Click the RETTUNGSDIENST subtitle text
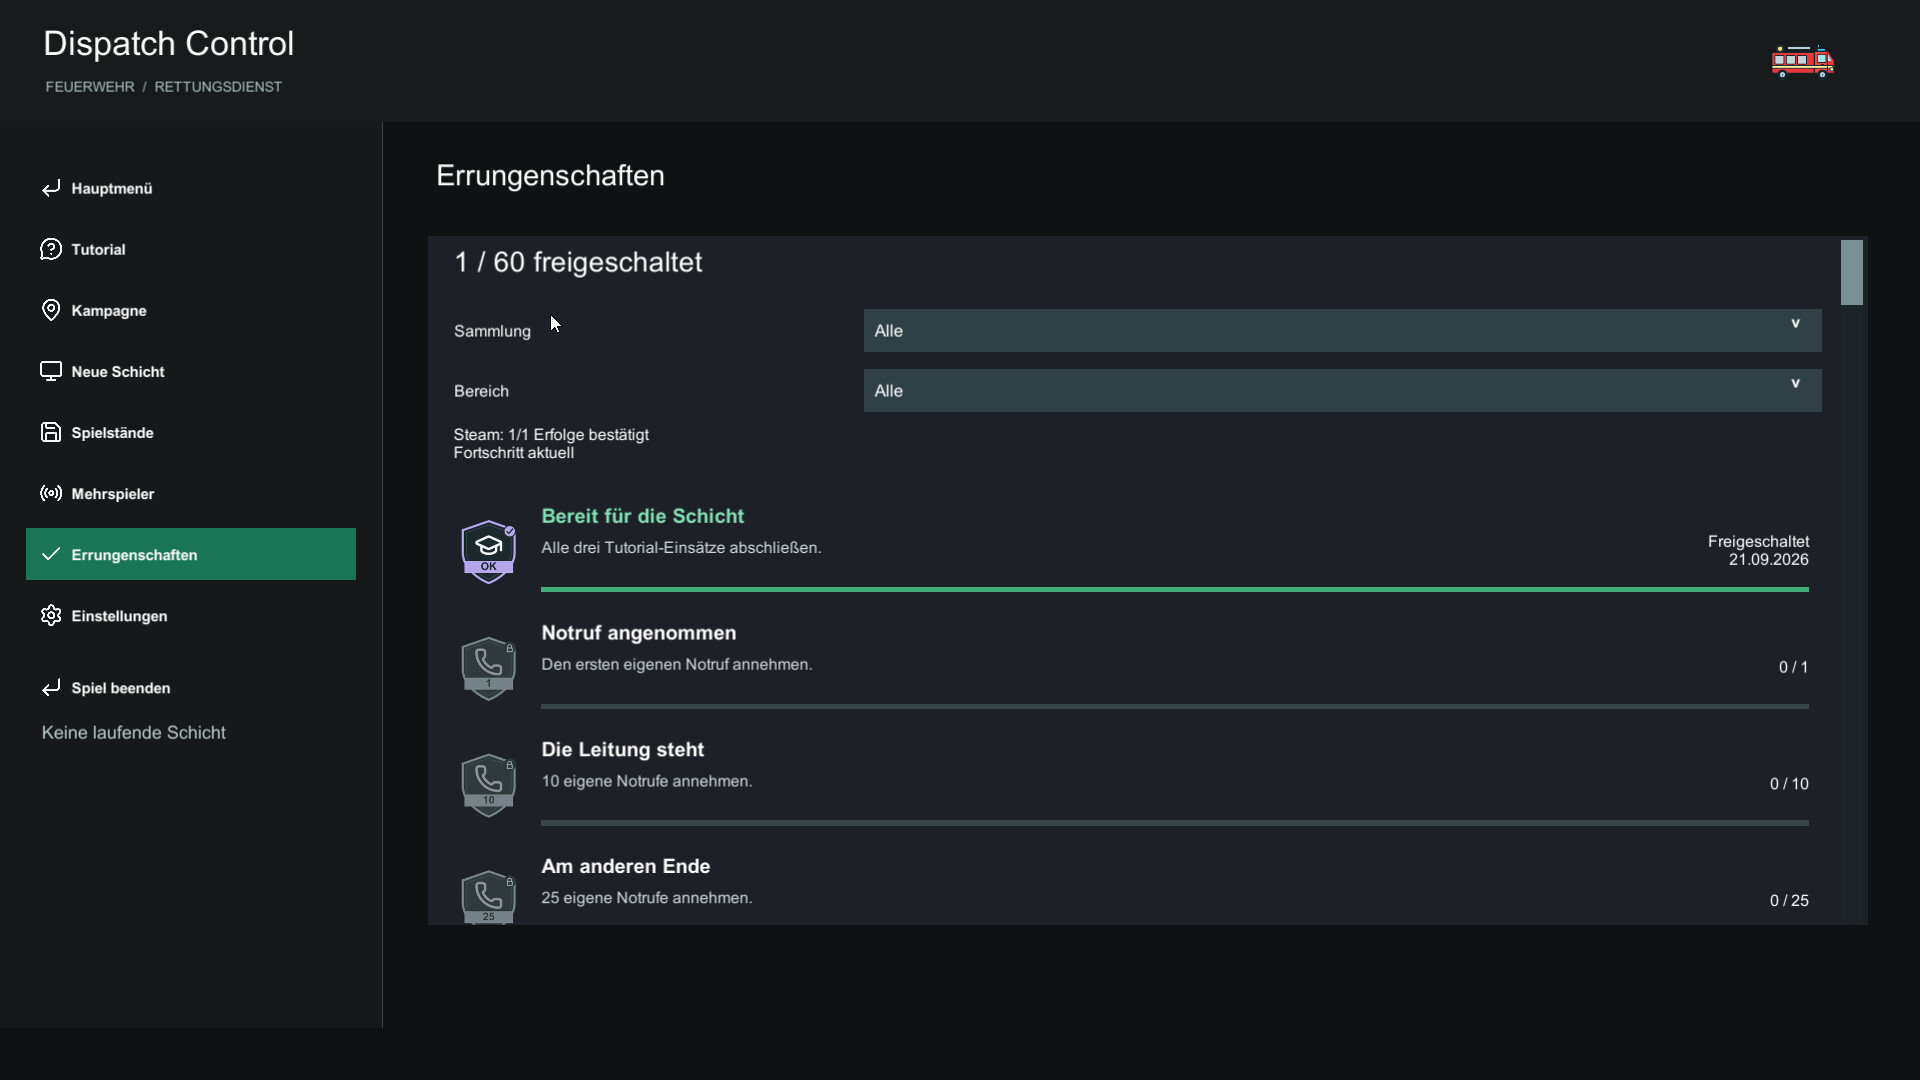 tap(218, 87)
